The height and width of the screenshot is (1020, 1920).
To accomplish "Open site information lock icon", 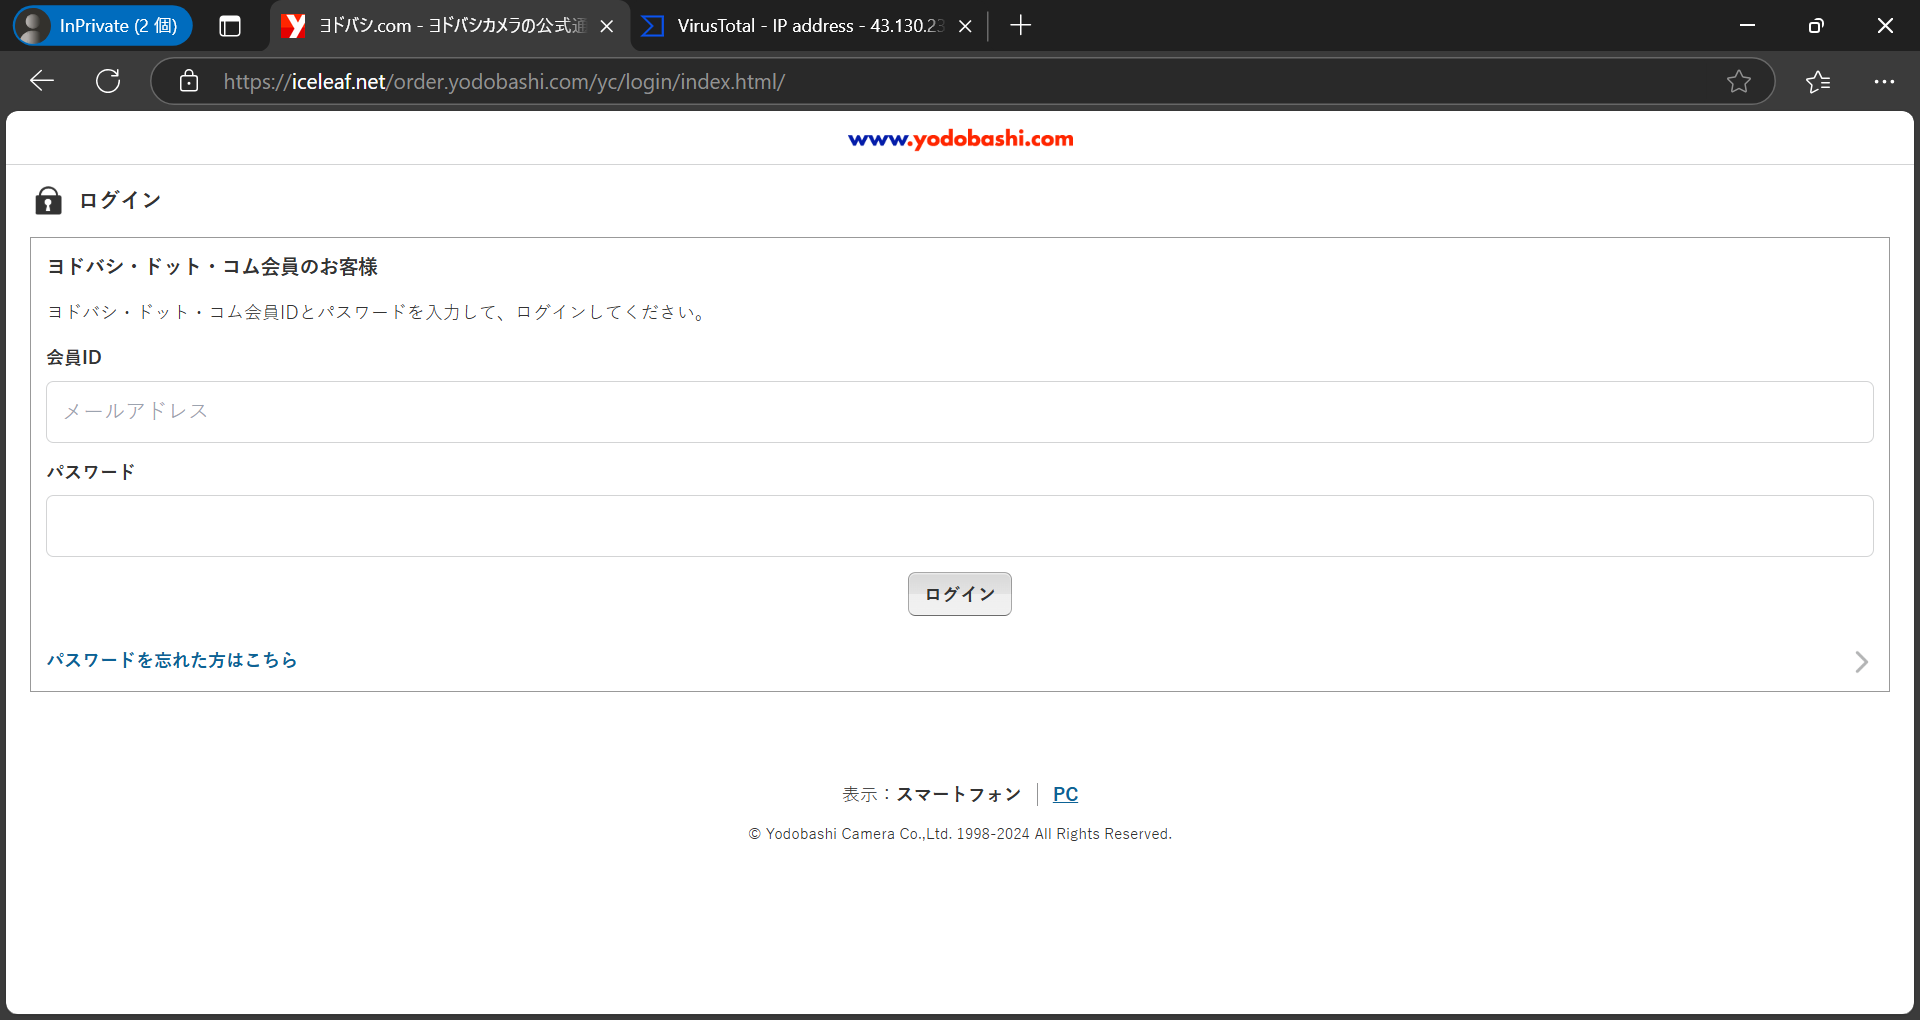I will 189,81.
